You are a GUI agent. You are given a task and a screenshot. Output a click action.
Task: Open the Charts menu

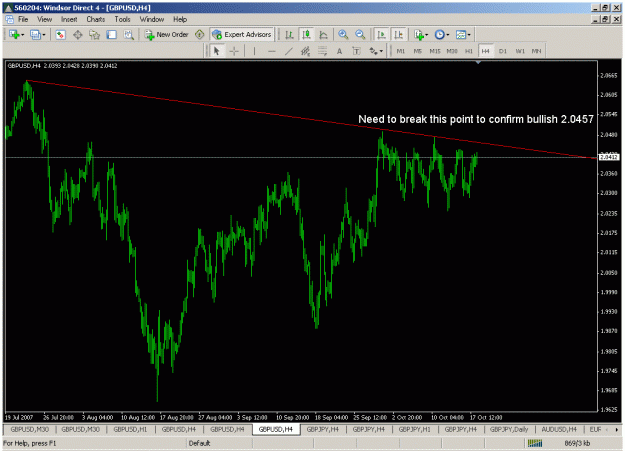coord(96,19)
